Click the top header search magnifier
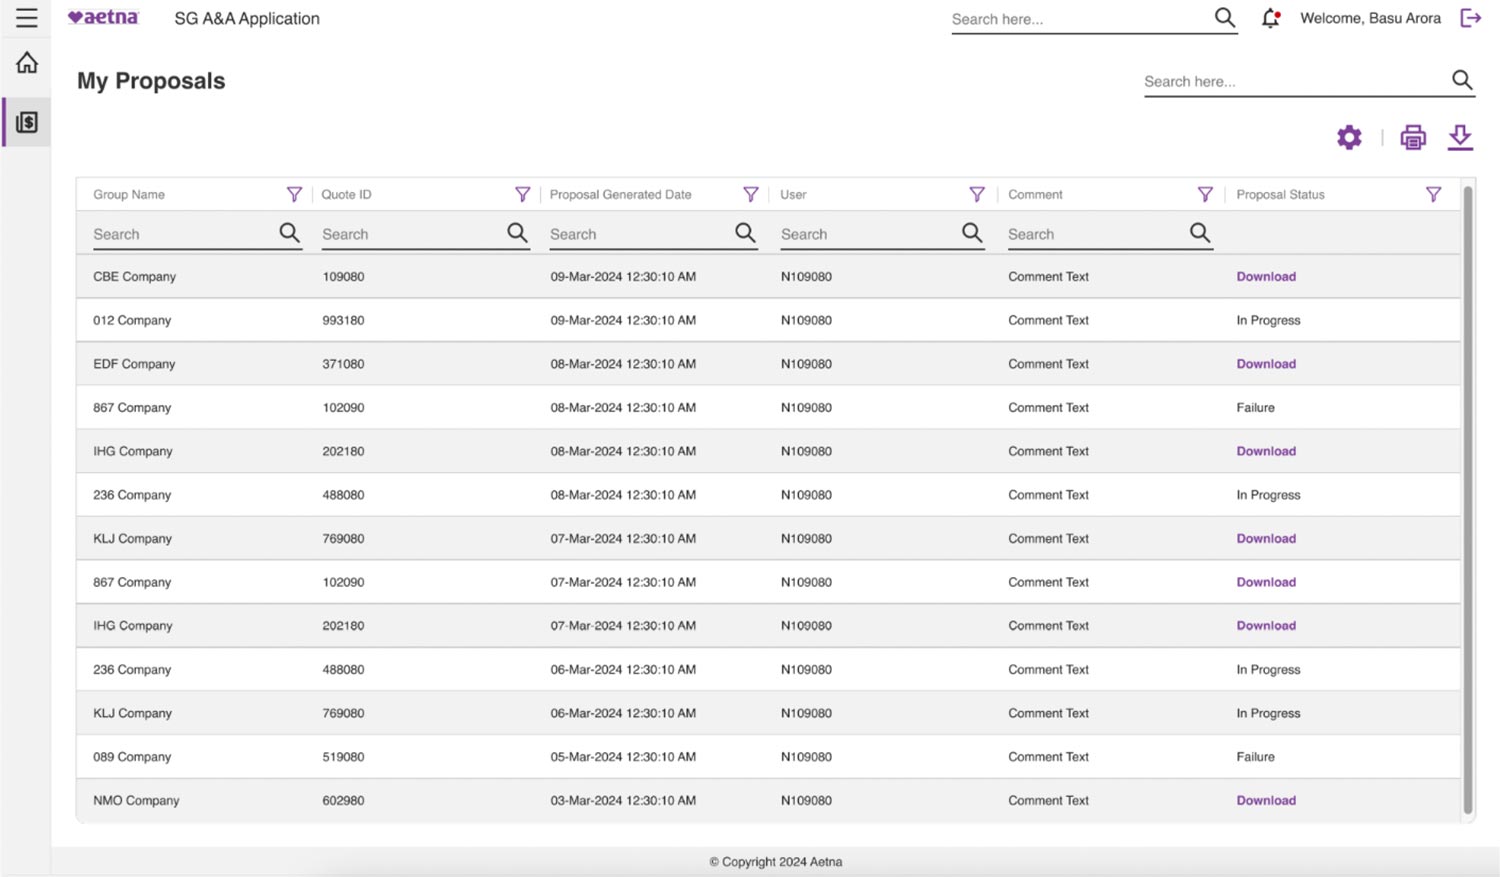The width and height of the screenshot is (1500, 877). point(1224,18)
